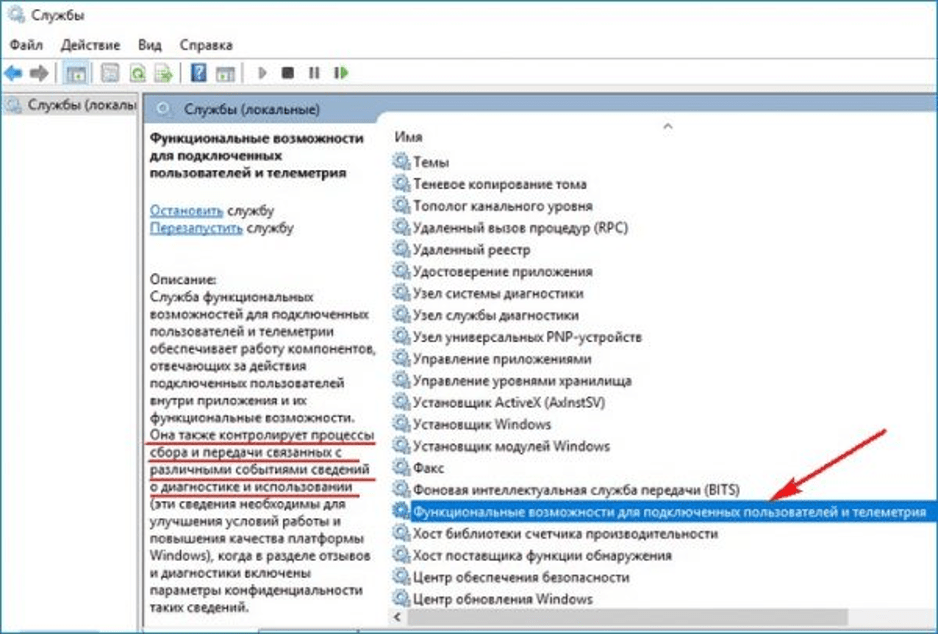Image resolution: width=938 pixels, height=634 pixels.
Task: Click the Export list toolbar icon
Action: pyautogui.click(x=162, y=73)
